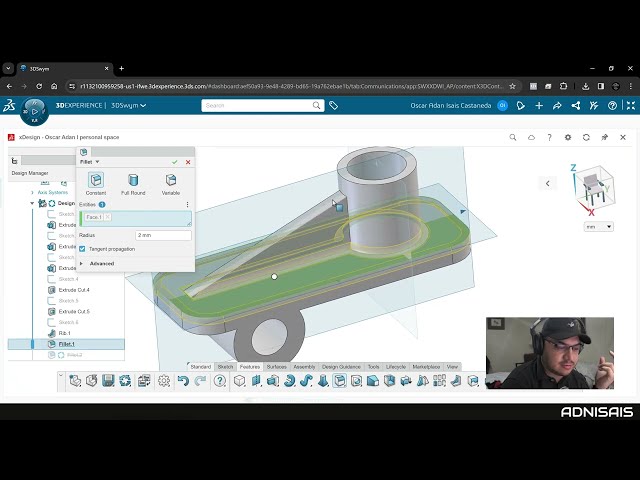
Task: Select the Full Round fillet type
Action: click(133, 183)
